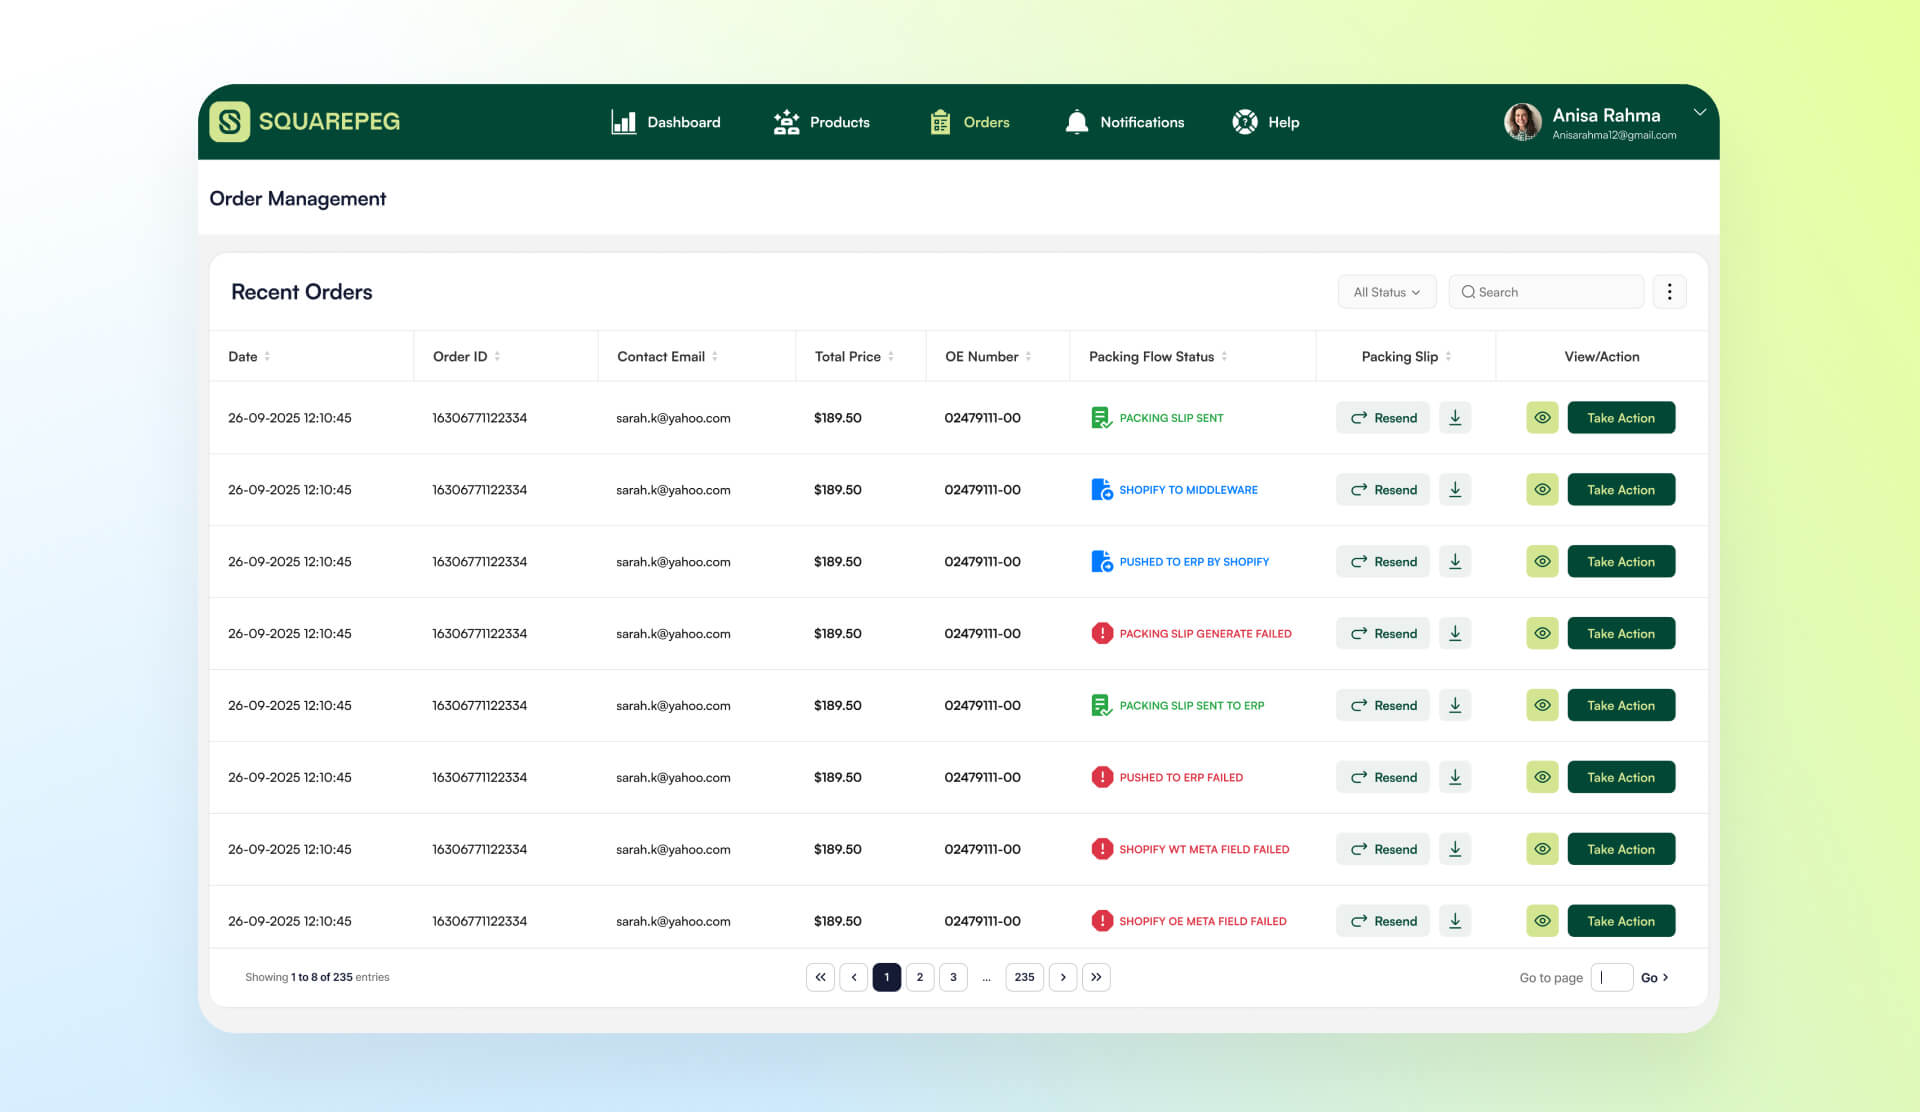Go to page 235 in the pagination
The height and width of the screenshot is (1112, 1920).
pos(1024,977)
